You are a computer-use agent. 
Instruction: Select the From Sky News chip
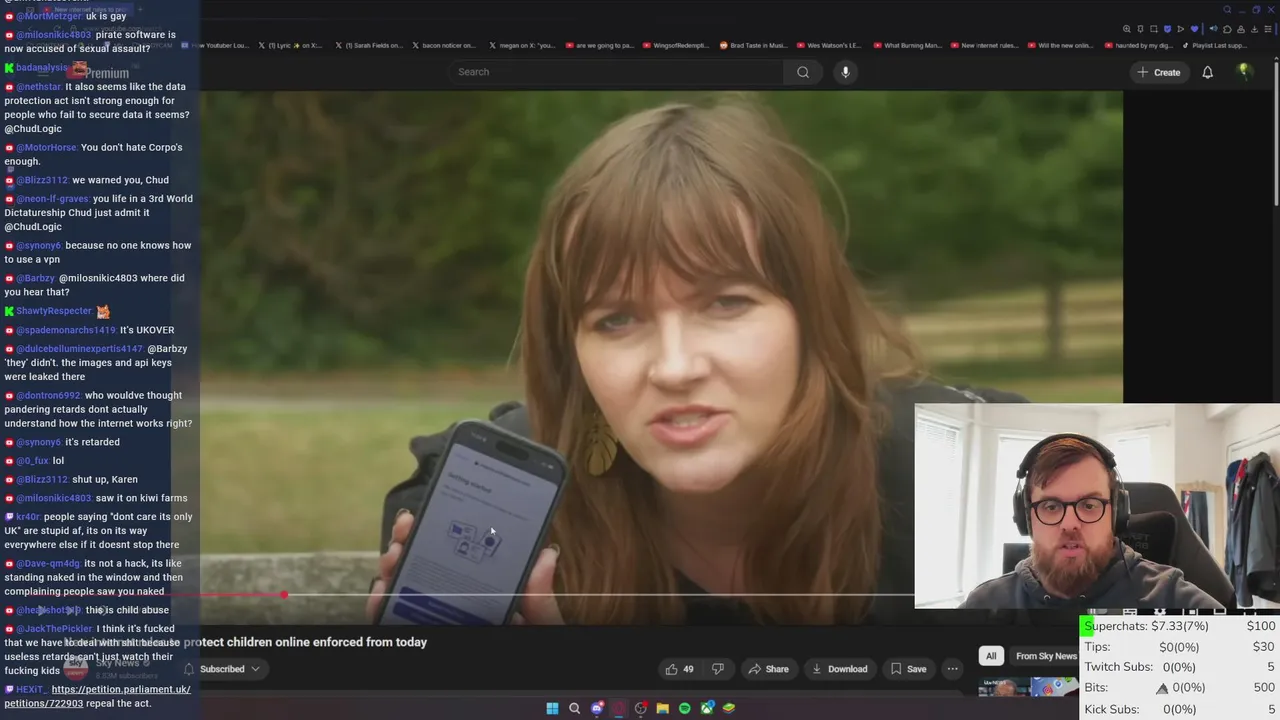1045,656
